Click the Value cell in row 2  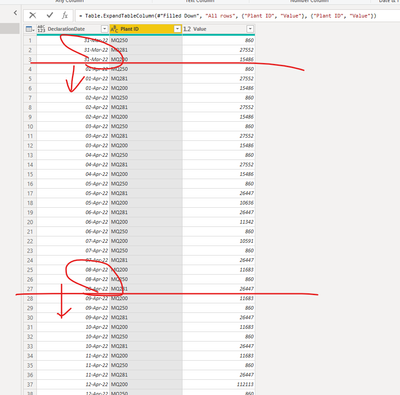pos(219,50)
